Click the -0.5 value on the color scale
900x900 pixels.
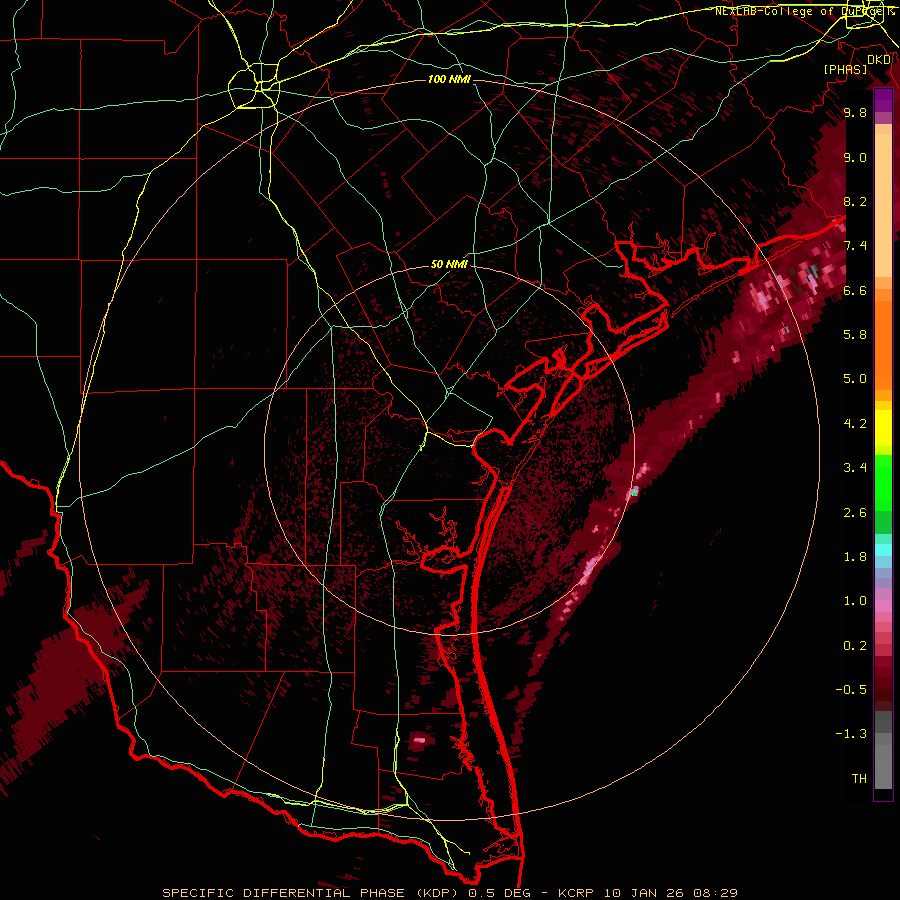tap(851, 689)
